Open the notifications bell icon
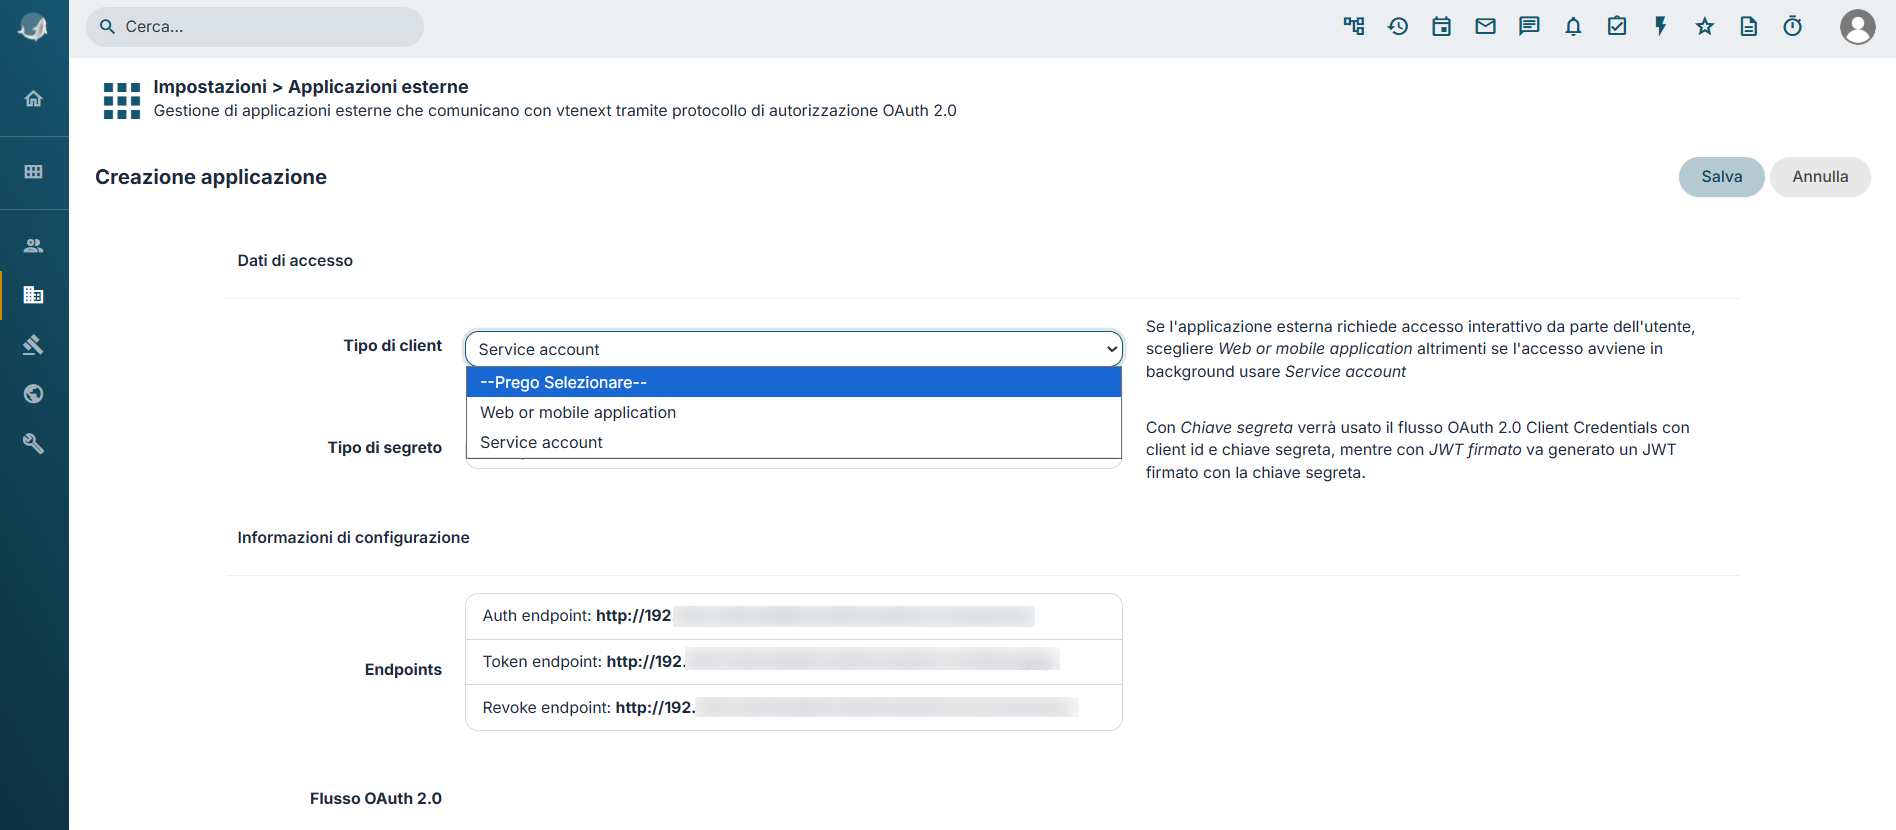This screenshot has height=830, width=1896. tap(1573, 27)
